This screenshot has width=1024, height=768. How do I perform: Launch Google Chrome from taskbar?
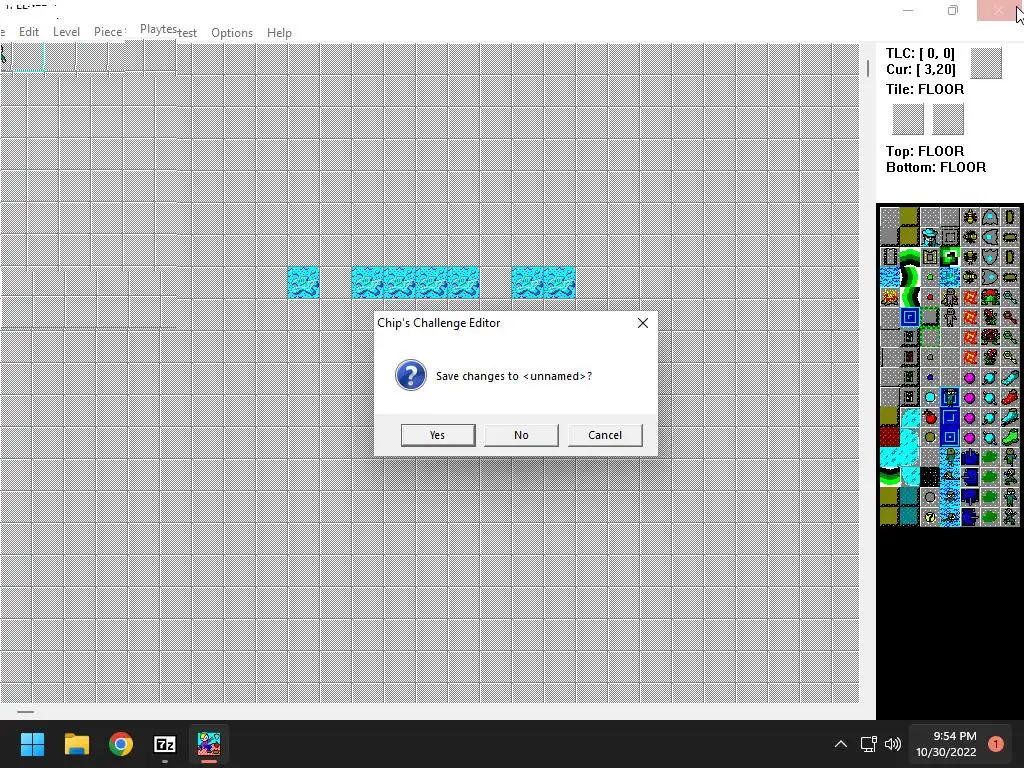point(121,744)
